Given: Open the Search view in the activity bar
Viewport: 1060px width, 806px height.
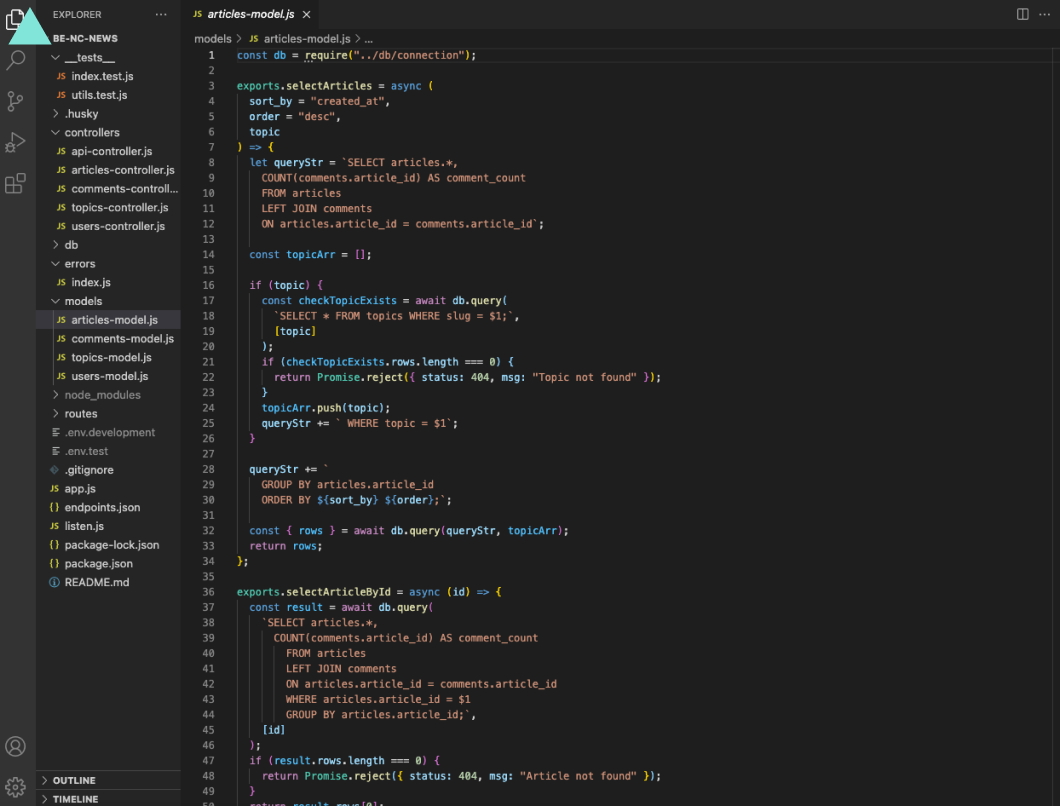Looking at the screenshot, I should [16, 60].
